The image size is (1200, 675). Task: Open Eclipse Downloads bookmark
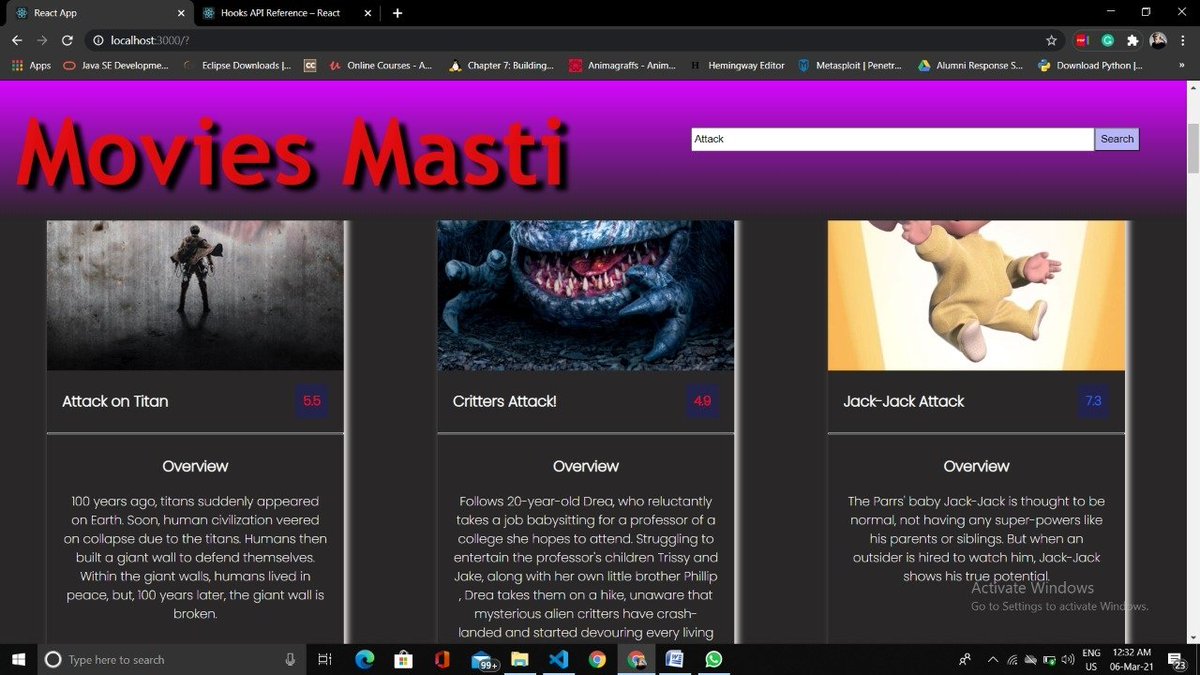pos(237,65)
